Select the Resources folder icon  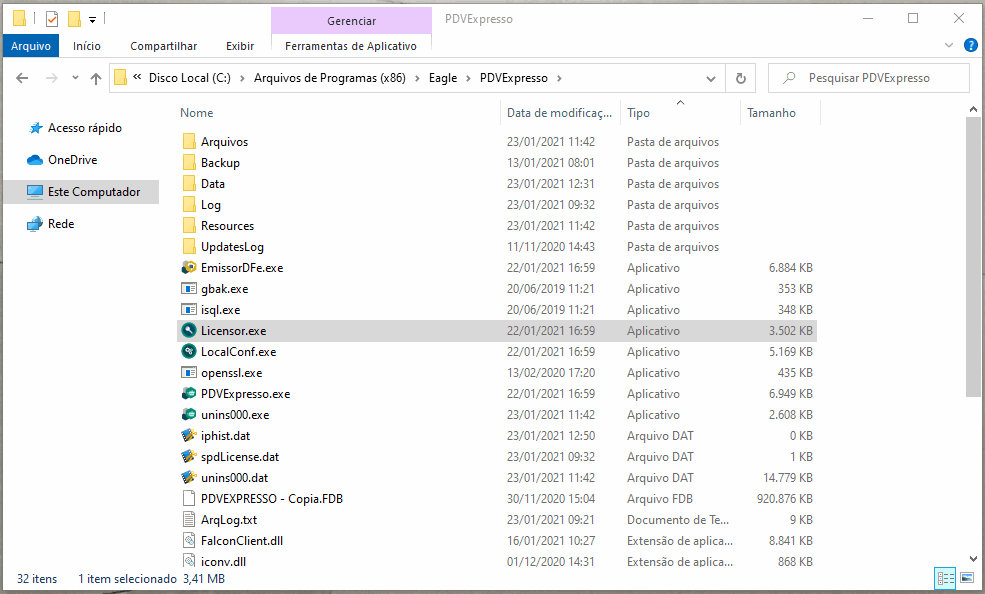(x=188, y=225)
